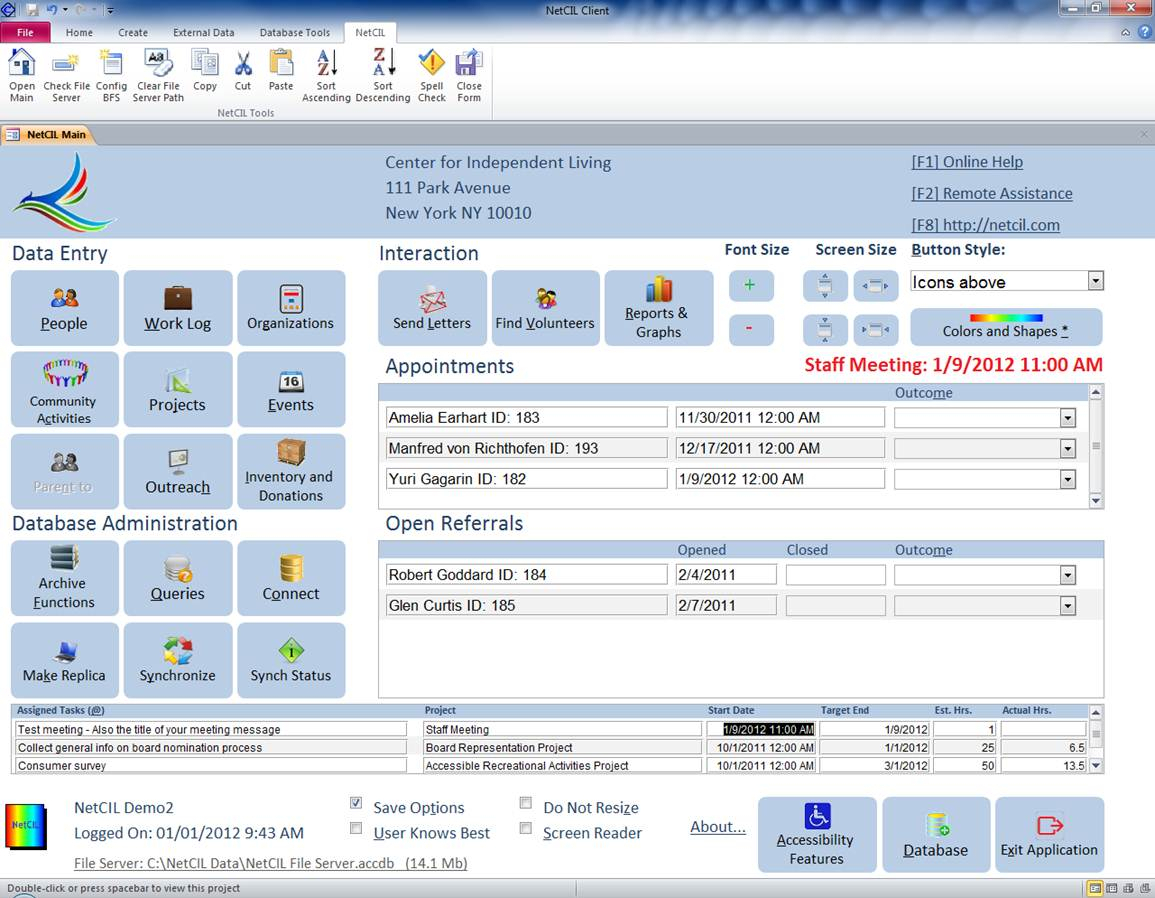Expand Outcome dropdown for Yuri Gagarin
Image resolution: width=1155 pixels, height=898 pixels.
[1068, 478]
